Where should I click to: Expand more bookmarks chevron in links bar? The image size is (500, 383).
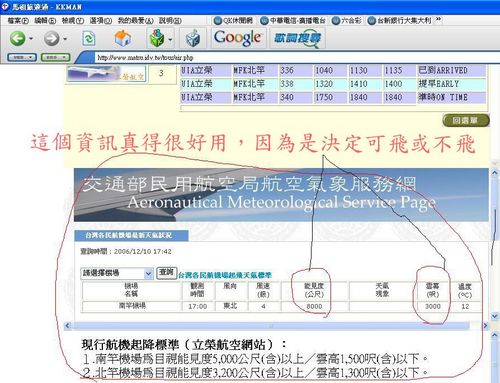[439, 20]
